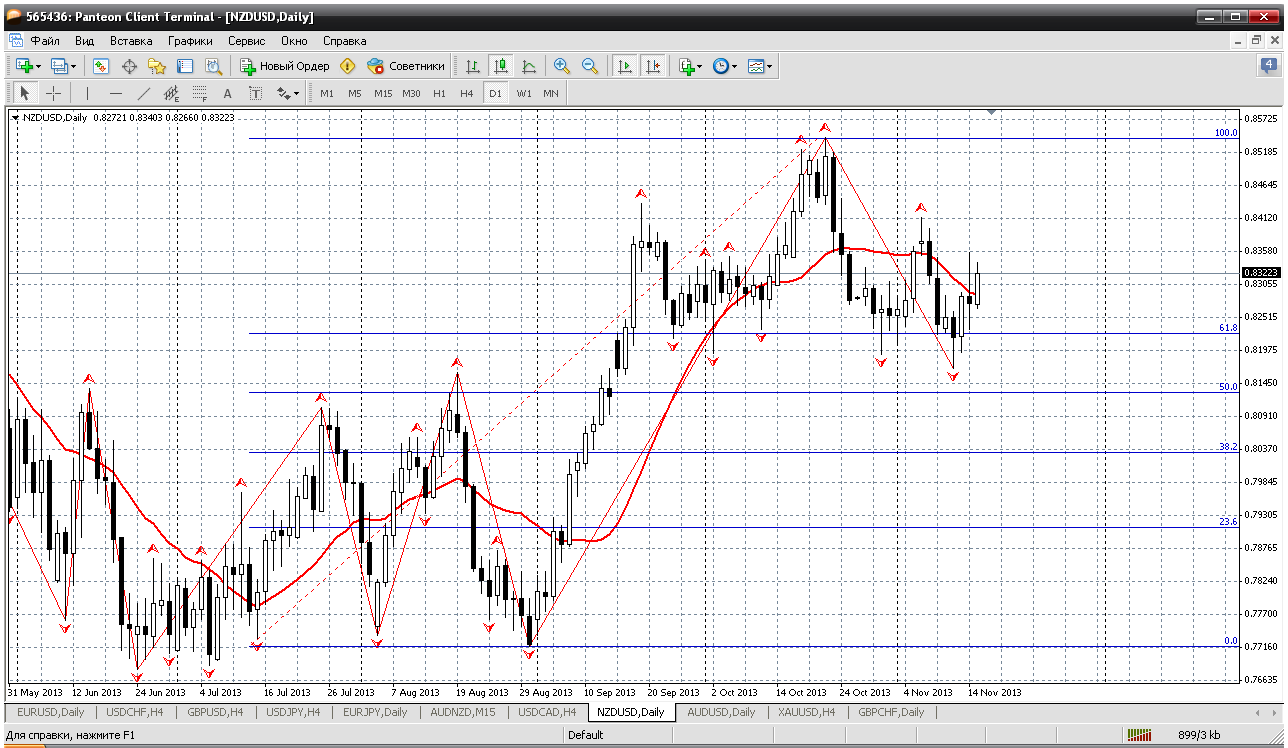Viewport: 1288px width, 748px height.
Task: Open the Arrows dropdown tool
Action: (x=288, y=93)
